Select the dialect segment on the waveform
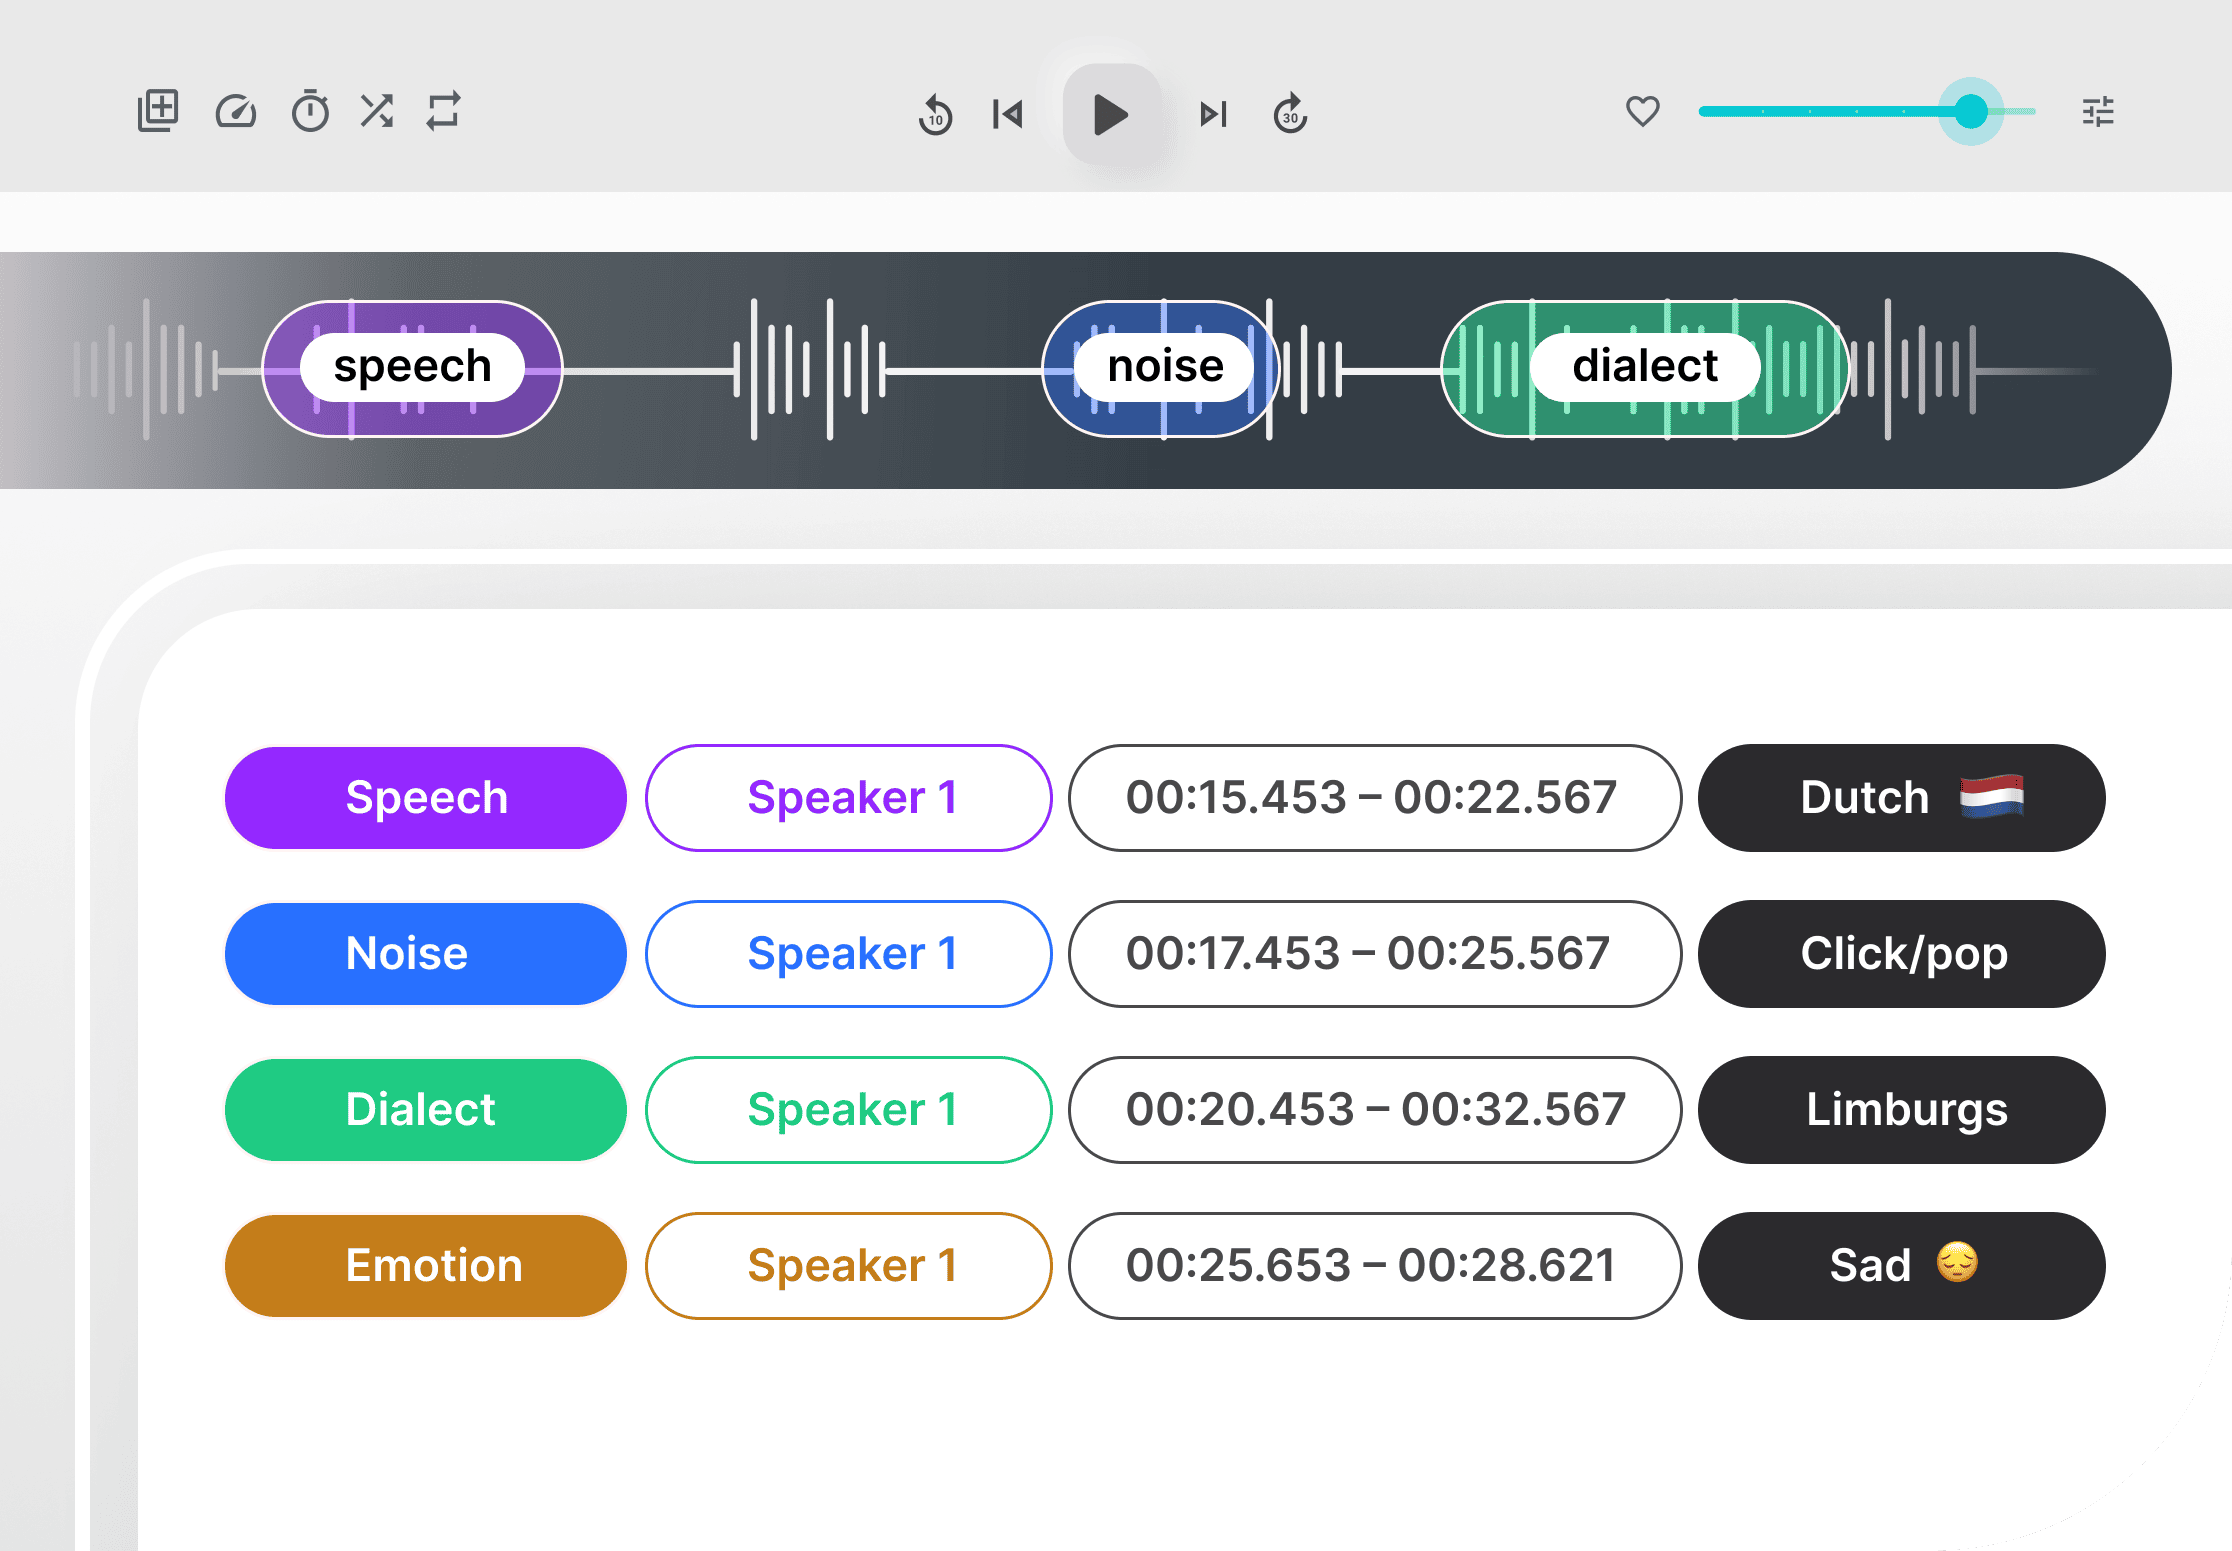 1645,368
